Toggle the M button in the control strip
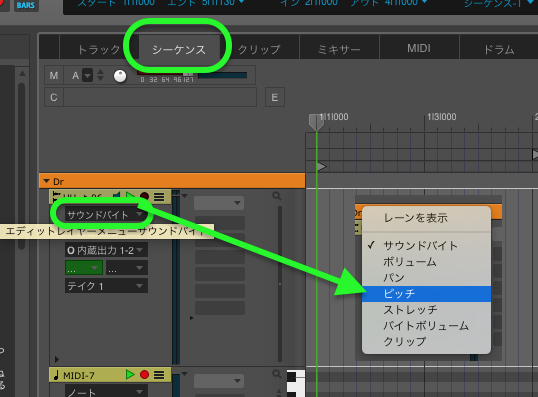 click(x=54, y=75)
